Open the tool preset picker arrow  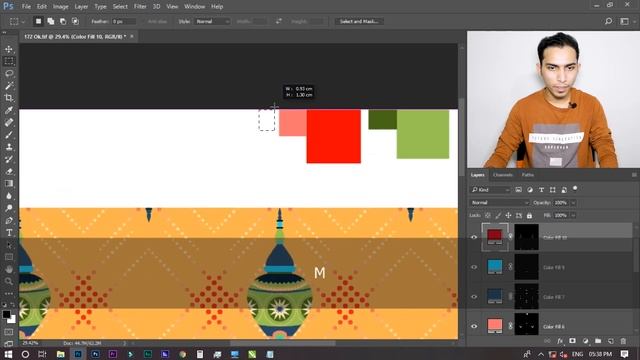23,21
